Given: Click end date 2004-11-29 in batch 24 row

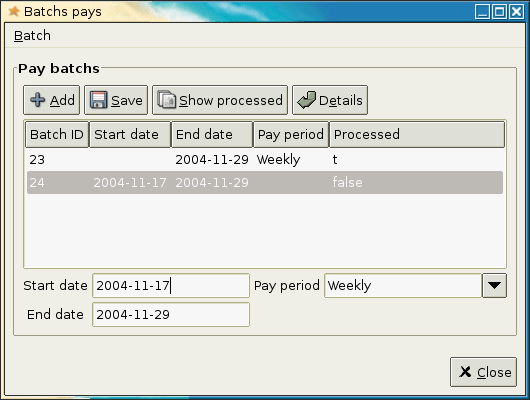Looking at the screenshot, I should pos(212,183).
